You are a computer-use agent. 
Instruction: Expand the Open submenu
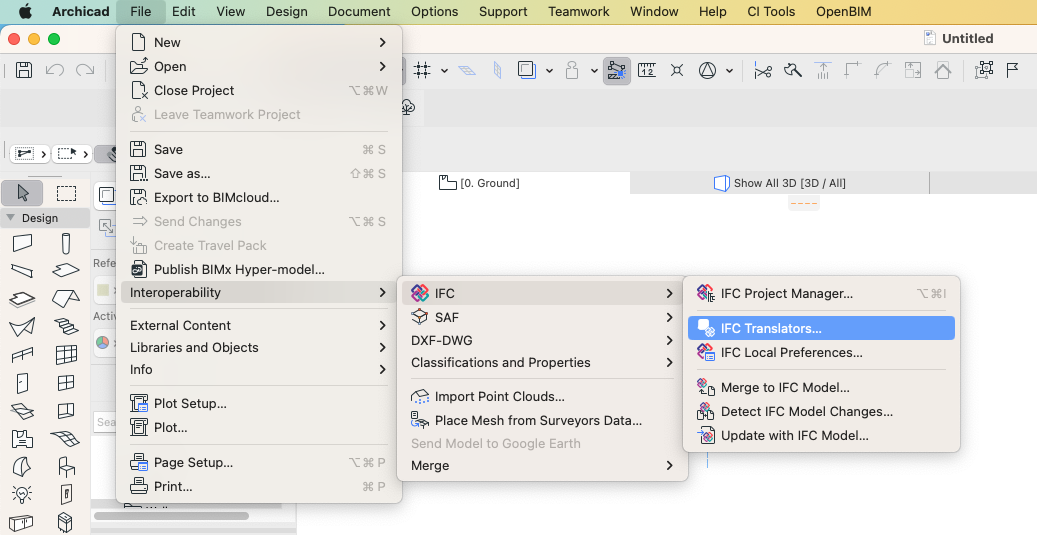pos(259,66)
